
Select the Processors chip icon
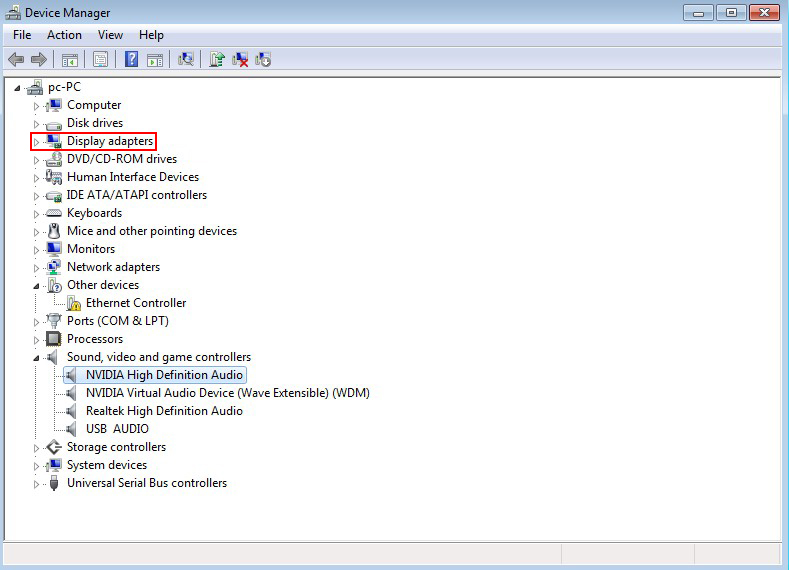(x=53, y=339)
